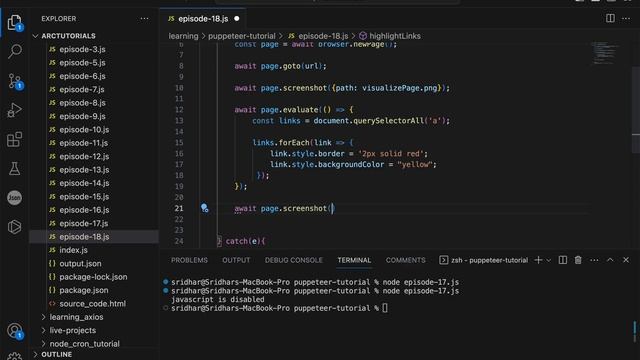Open the terminal panel more actions ellipsis
The image size is (640, 360).
click(594, 260)
